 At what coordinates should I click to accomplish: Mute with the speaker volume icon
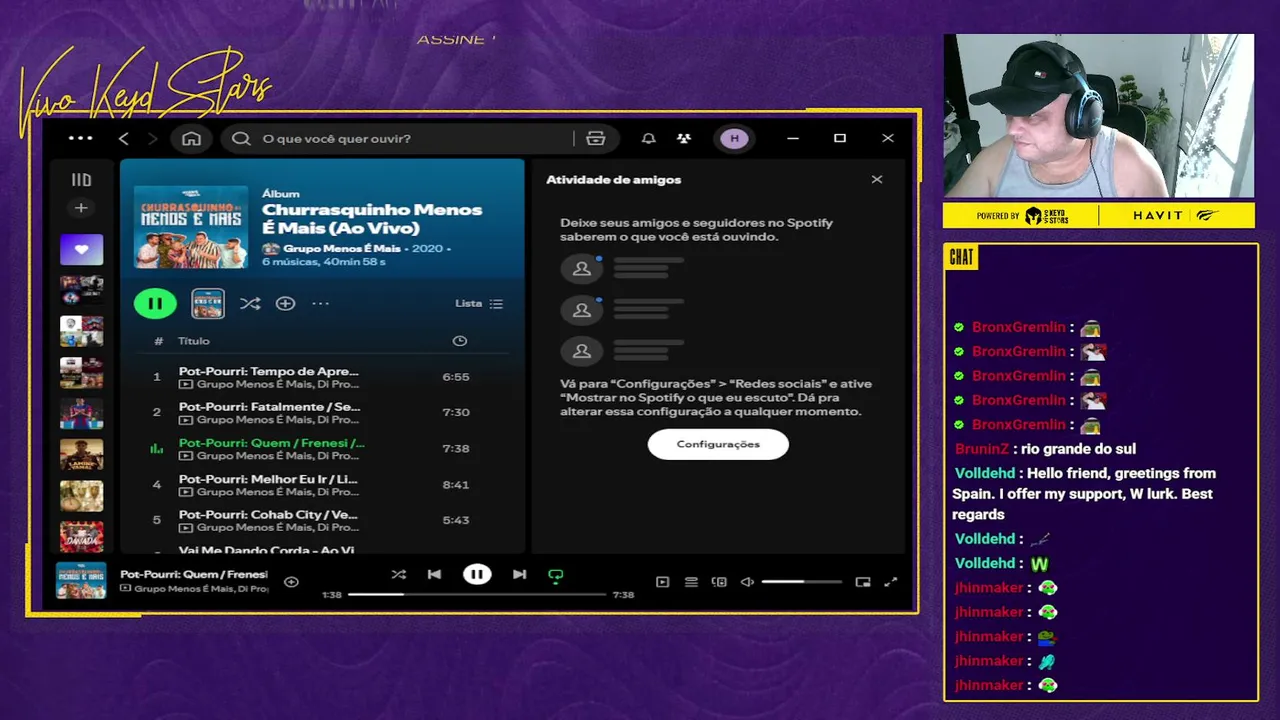[x=747, y=582]
